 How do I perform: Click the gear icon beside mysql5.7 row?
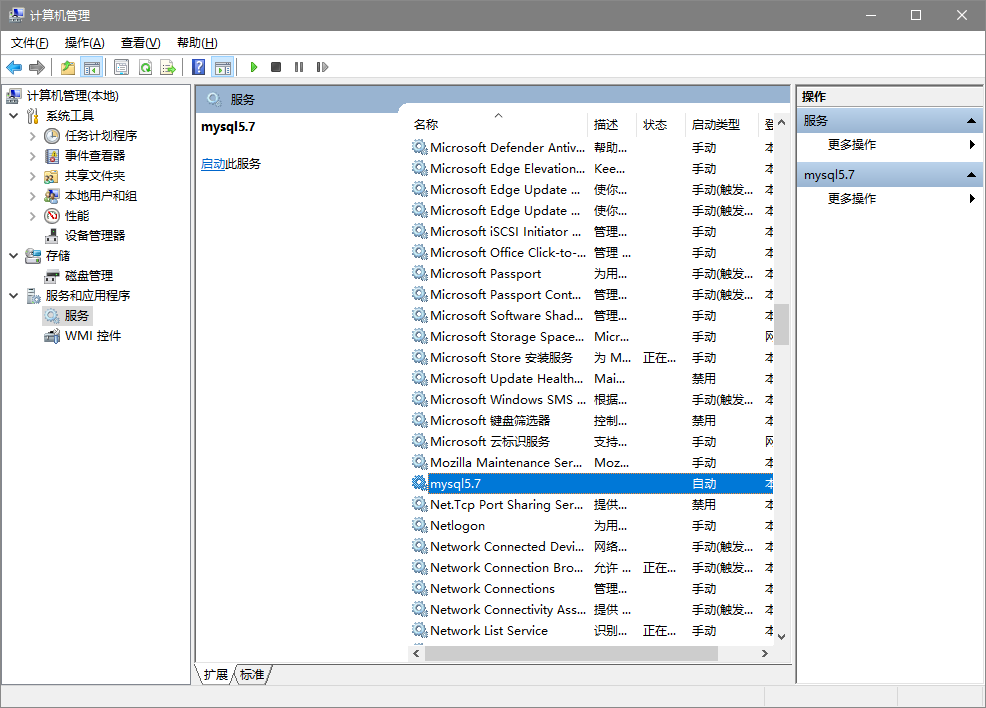(x=419, y=484)
